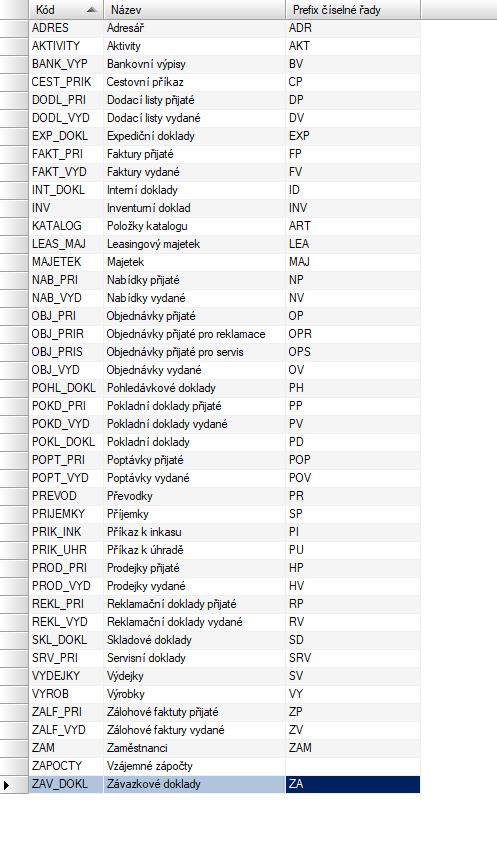Select the PRIK_UHR code cell
Viewport: 497px width, 852px height.
[66, 550]
